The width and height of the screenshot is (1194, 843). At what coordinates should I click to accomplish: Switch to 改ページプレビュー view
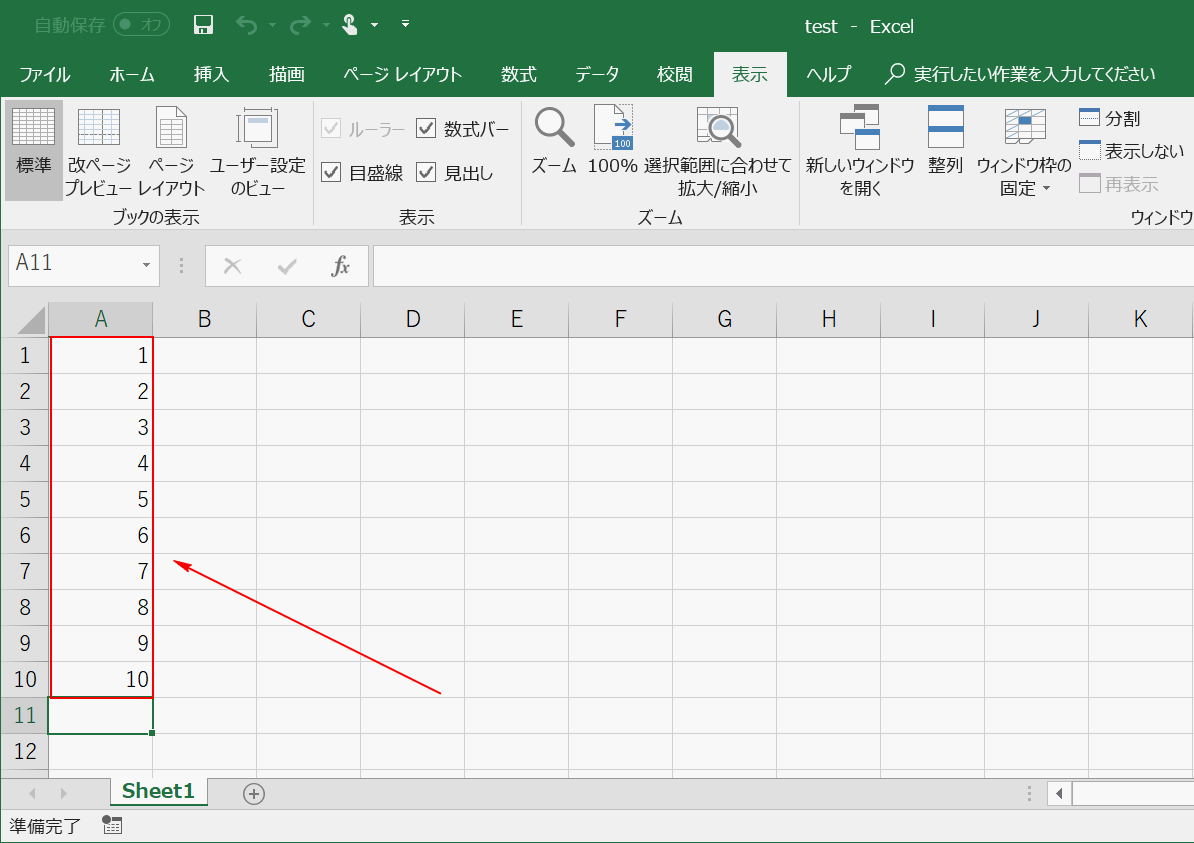tap(99, 151)
